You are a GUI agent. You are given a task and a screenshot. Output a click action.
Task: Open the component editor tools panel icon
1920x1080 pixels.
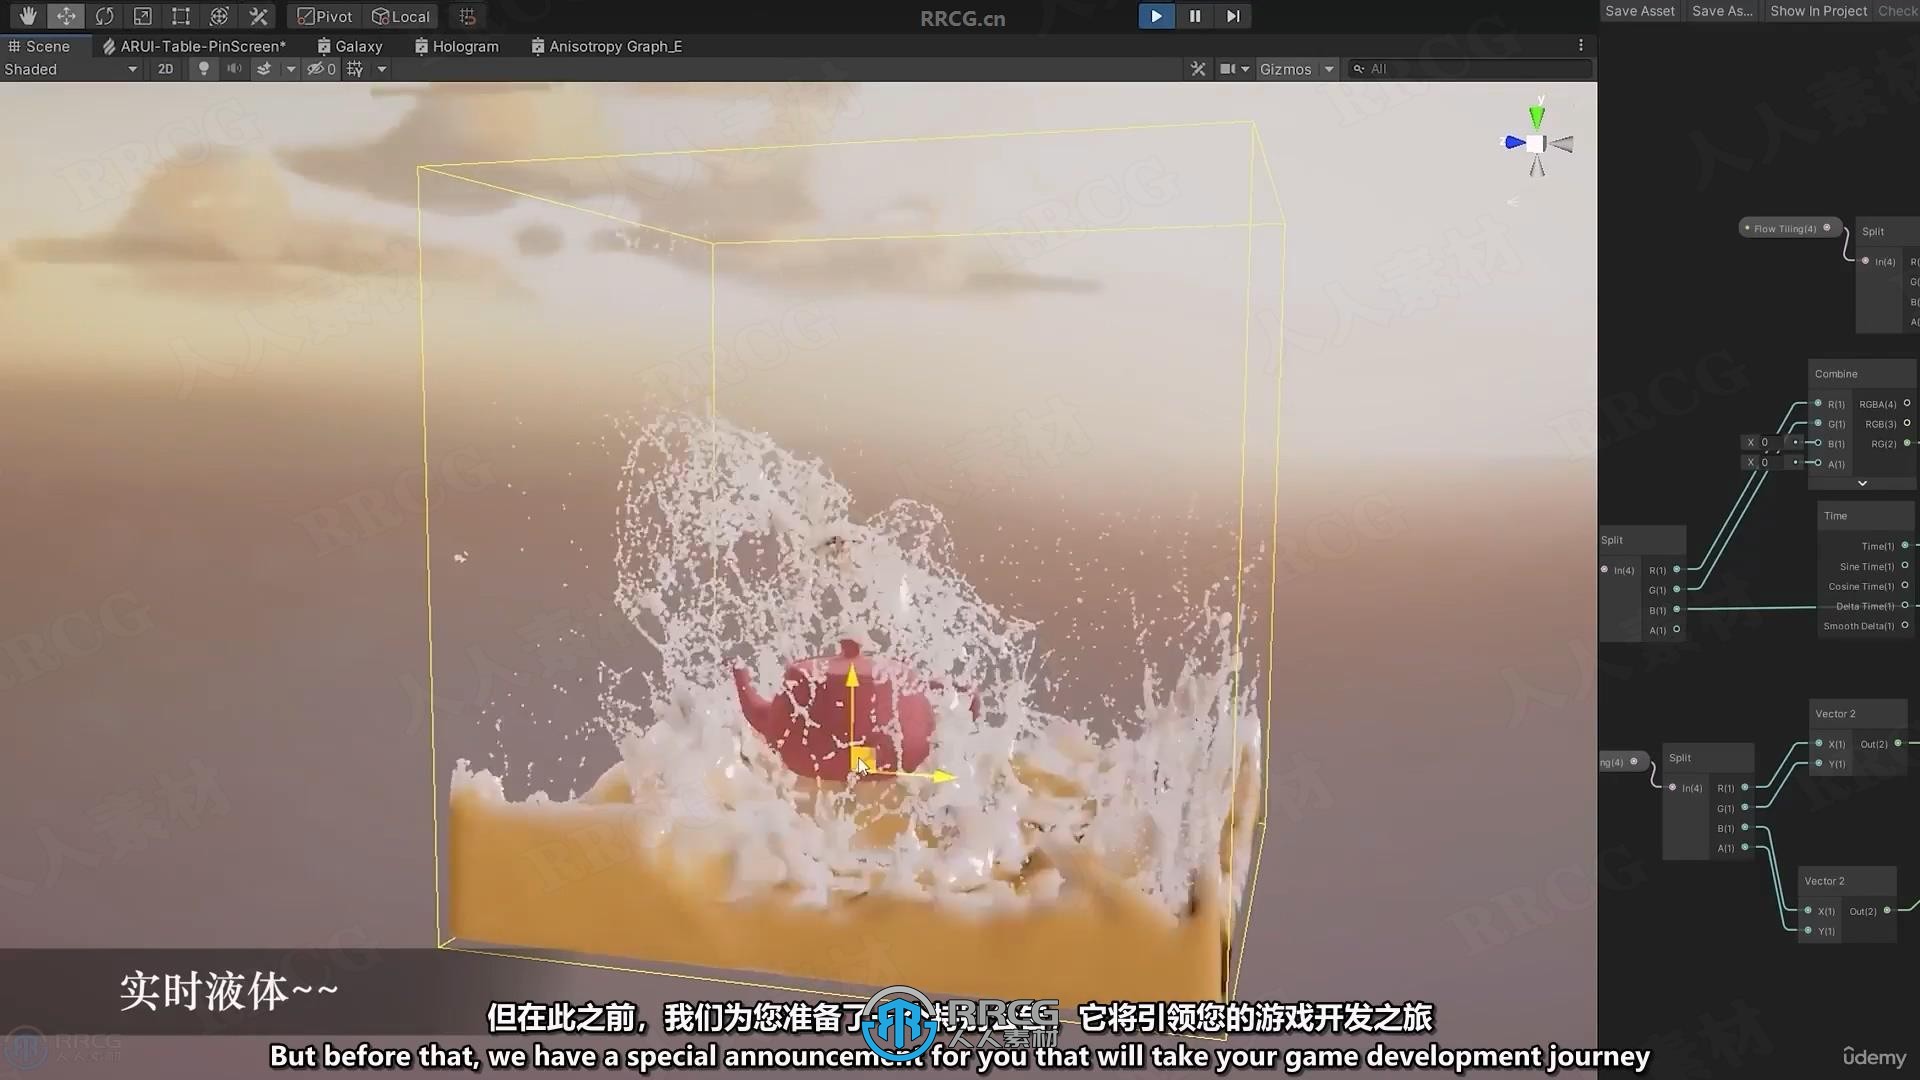[x=1198, y=69]
